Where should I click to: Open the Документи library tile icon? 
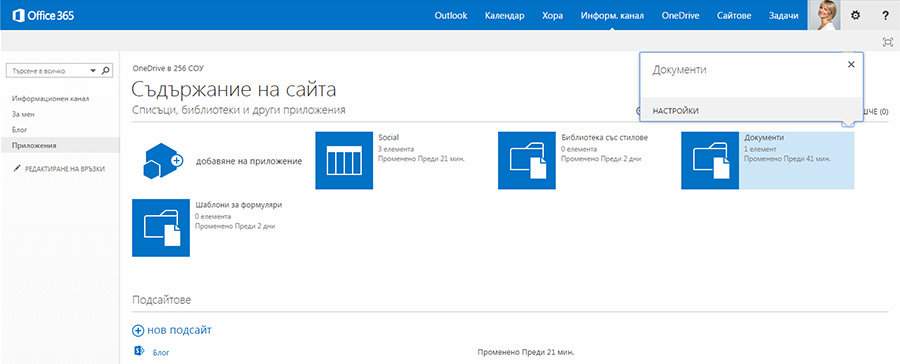coord(710,160)
